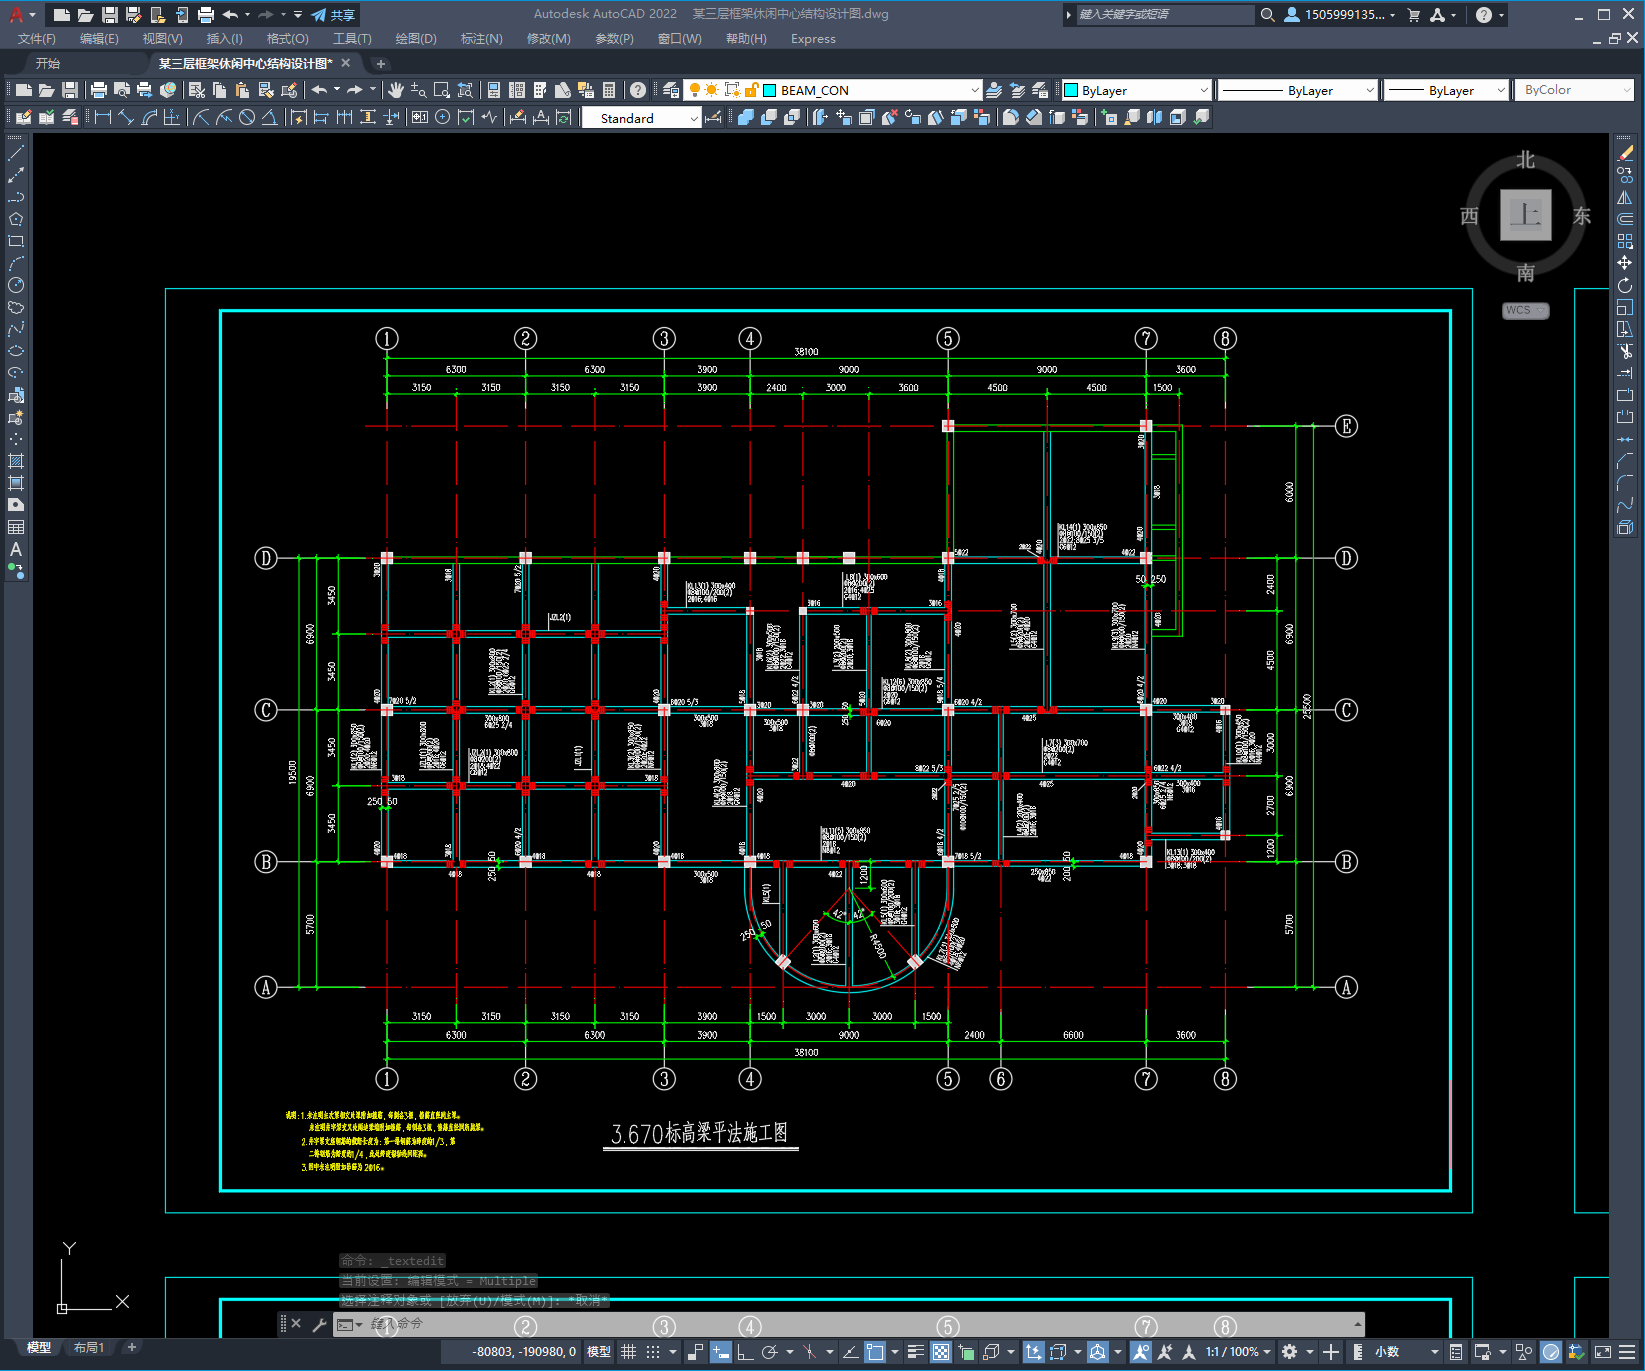The image size is (1645, 1371).
Task: Click the Help question mark in the standard toolbar
Action: coord(637,90)
